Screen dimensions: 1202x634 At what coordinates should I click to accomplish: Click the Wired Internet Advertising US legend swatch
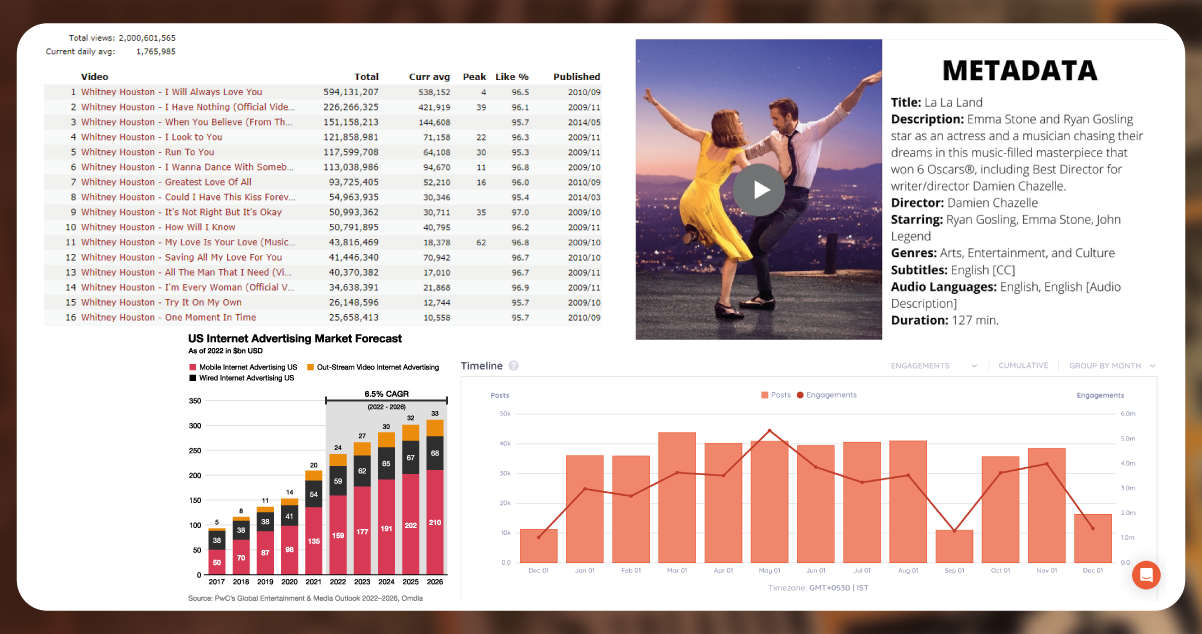coord(192,379)
